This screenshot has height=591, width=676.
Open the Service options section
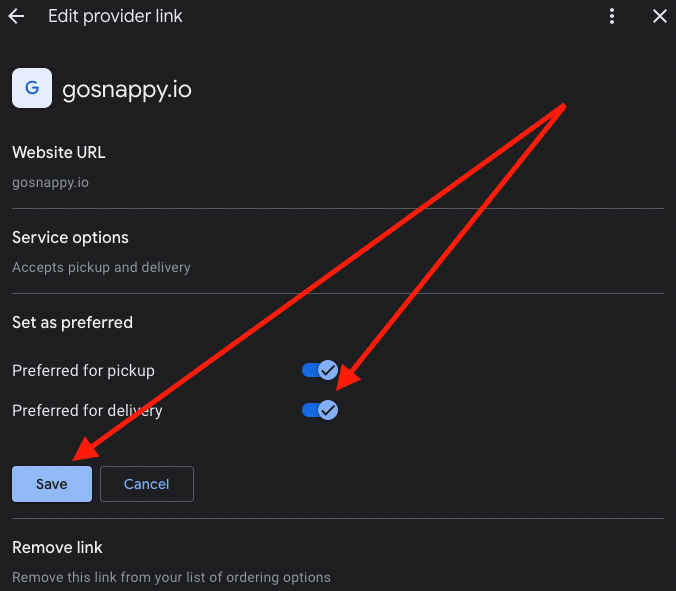[70, 238]
